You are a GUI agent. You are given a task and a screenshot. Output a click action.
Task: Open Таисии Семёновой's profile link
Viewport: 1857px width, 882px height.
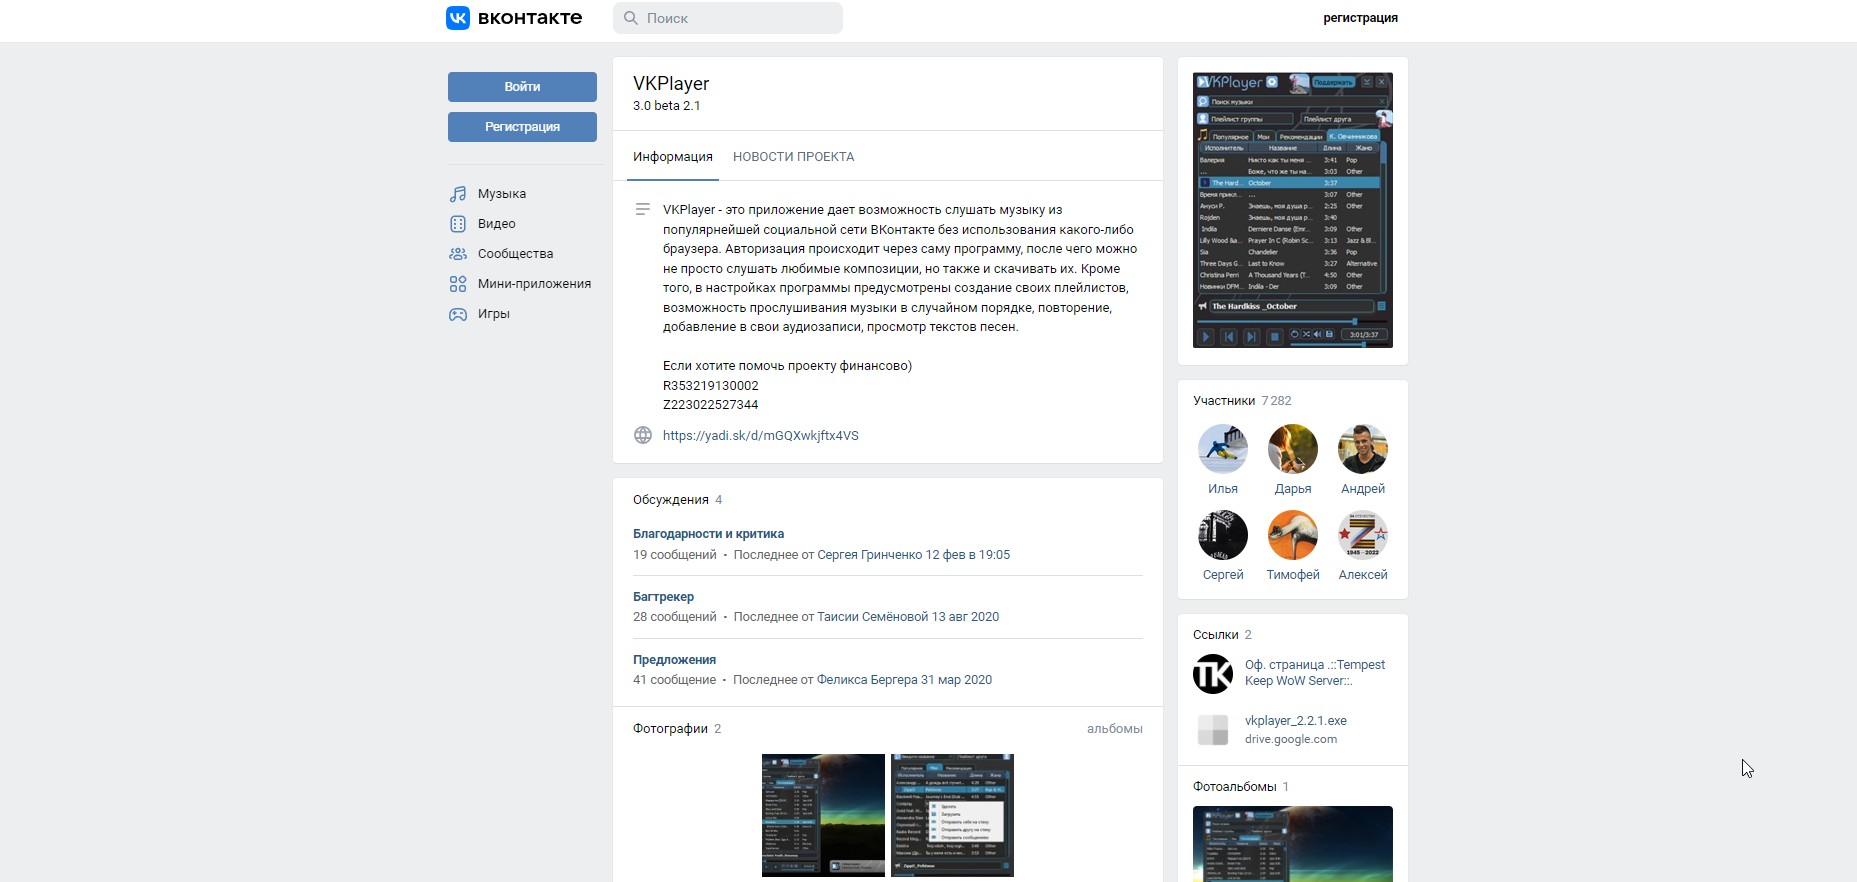[873, 617]
